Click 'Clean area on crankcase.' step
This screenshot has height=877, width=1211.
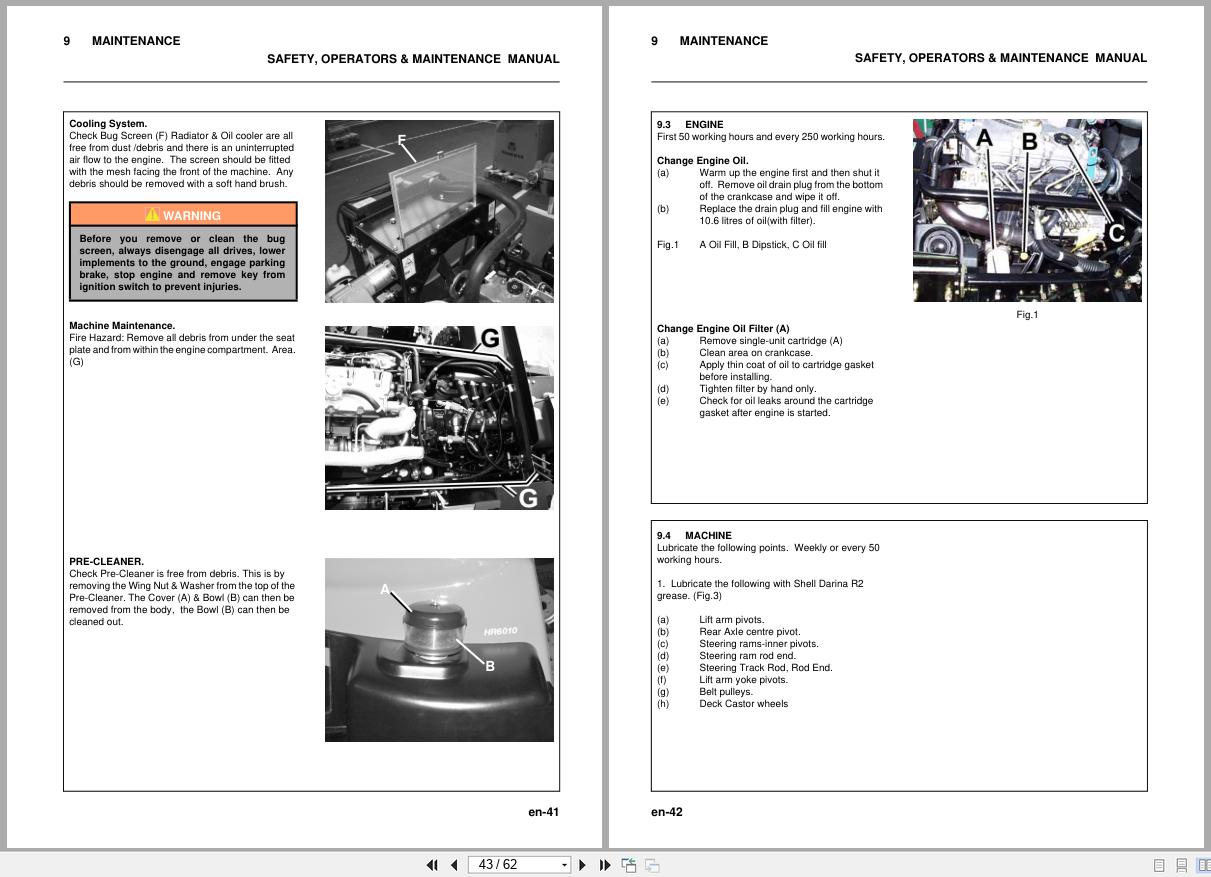(756, 353)
